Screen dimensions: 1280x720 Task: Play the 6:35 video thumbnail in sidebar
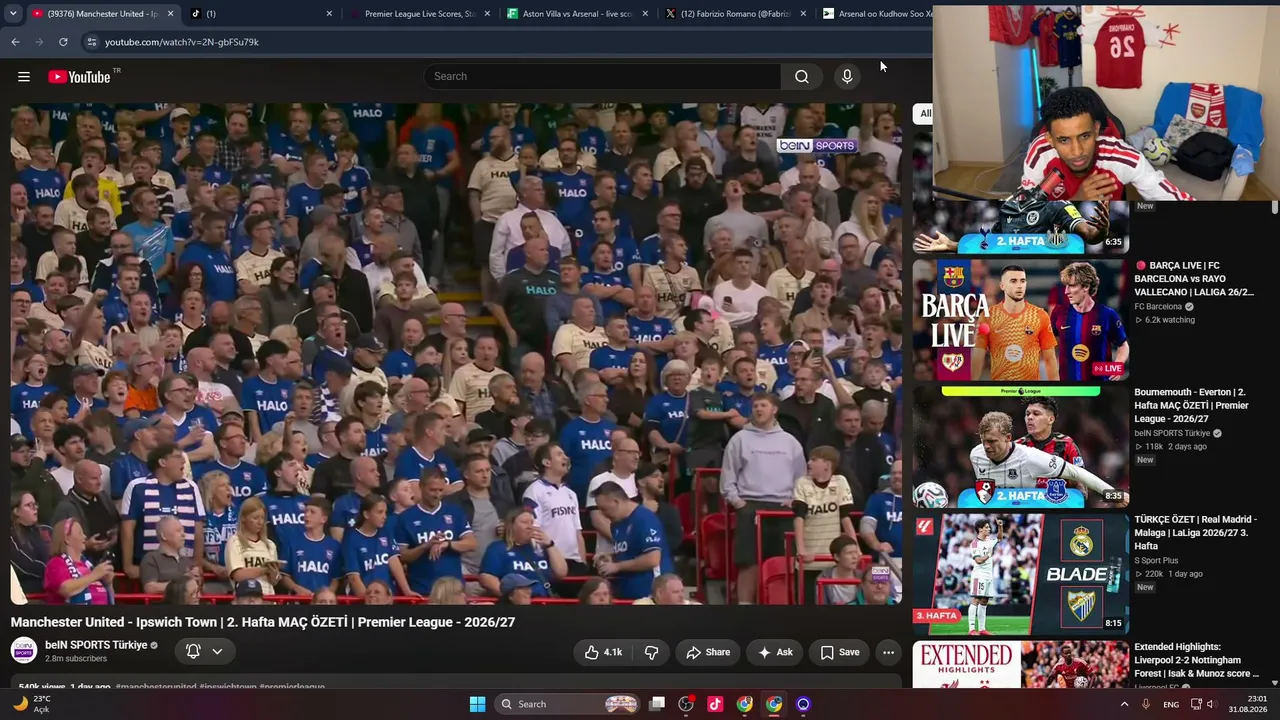[1020, 228]
